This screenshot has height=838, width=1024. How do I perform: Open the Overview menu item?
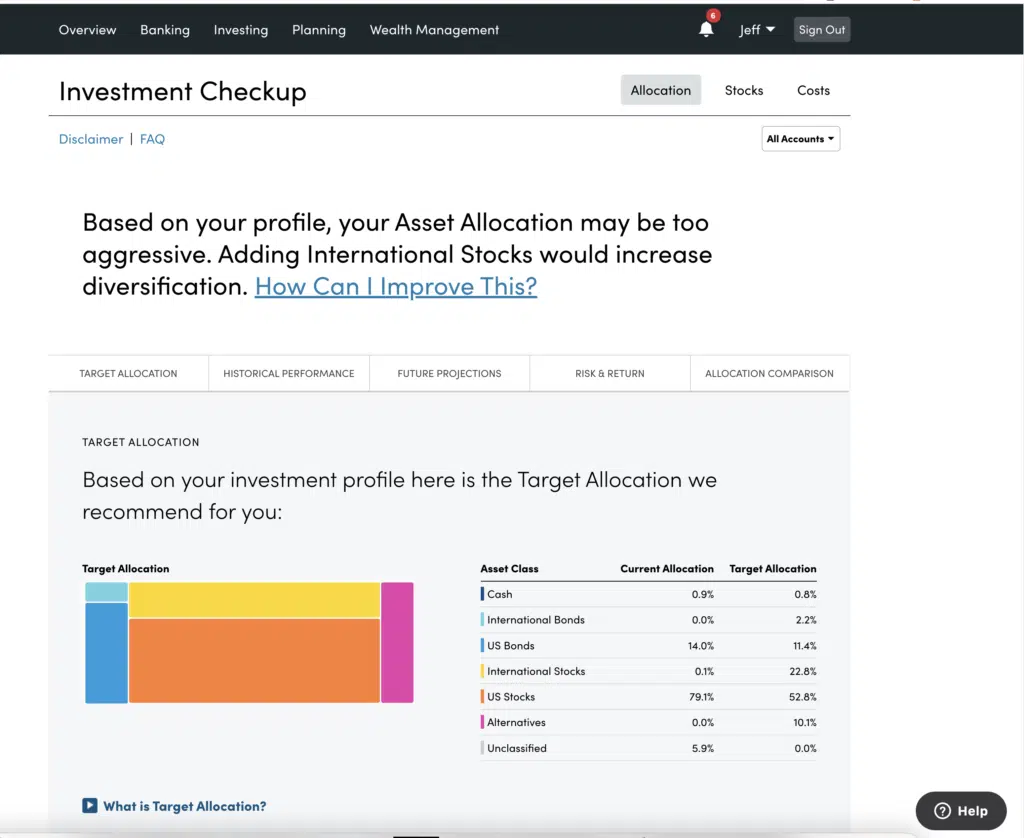87,30
